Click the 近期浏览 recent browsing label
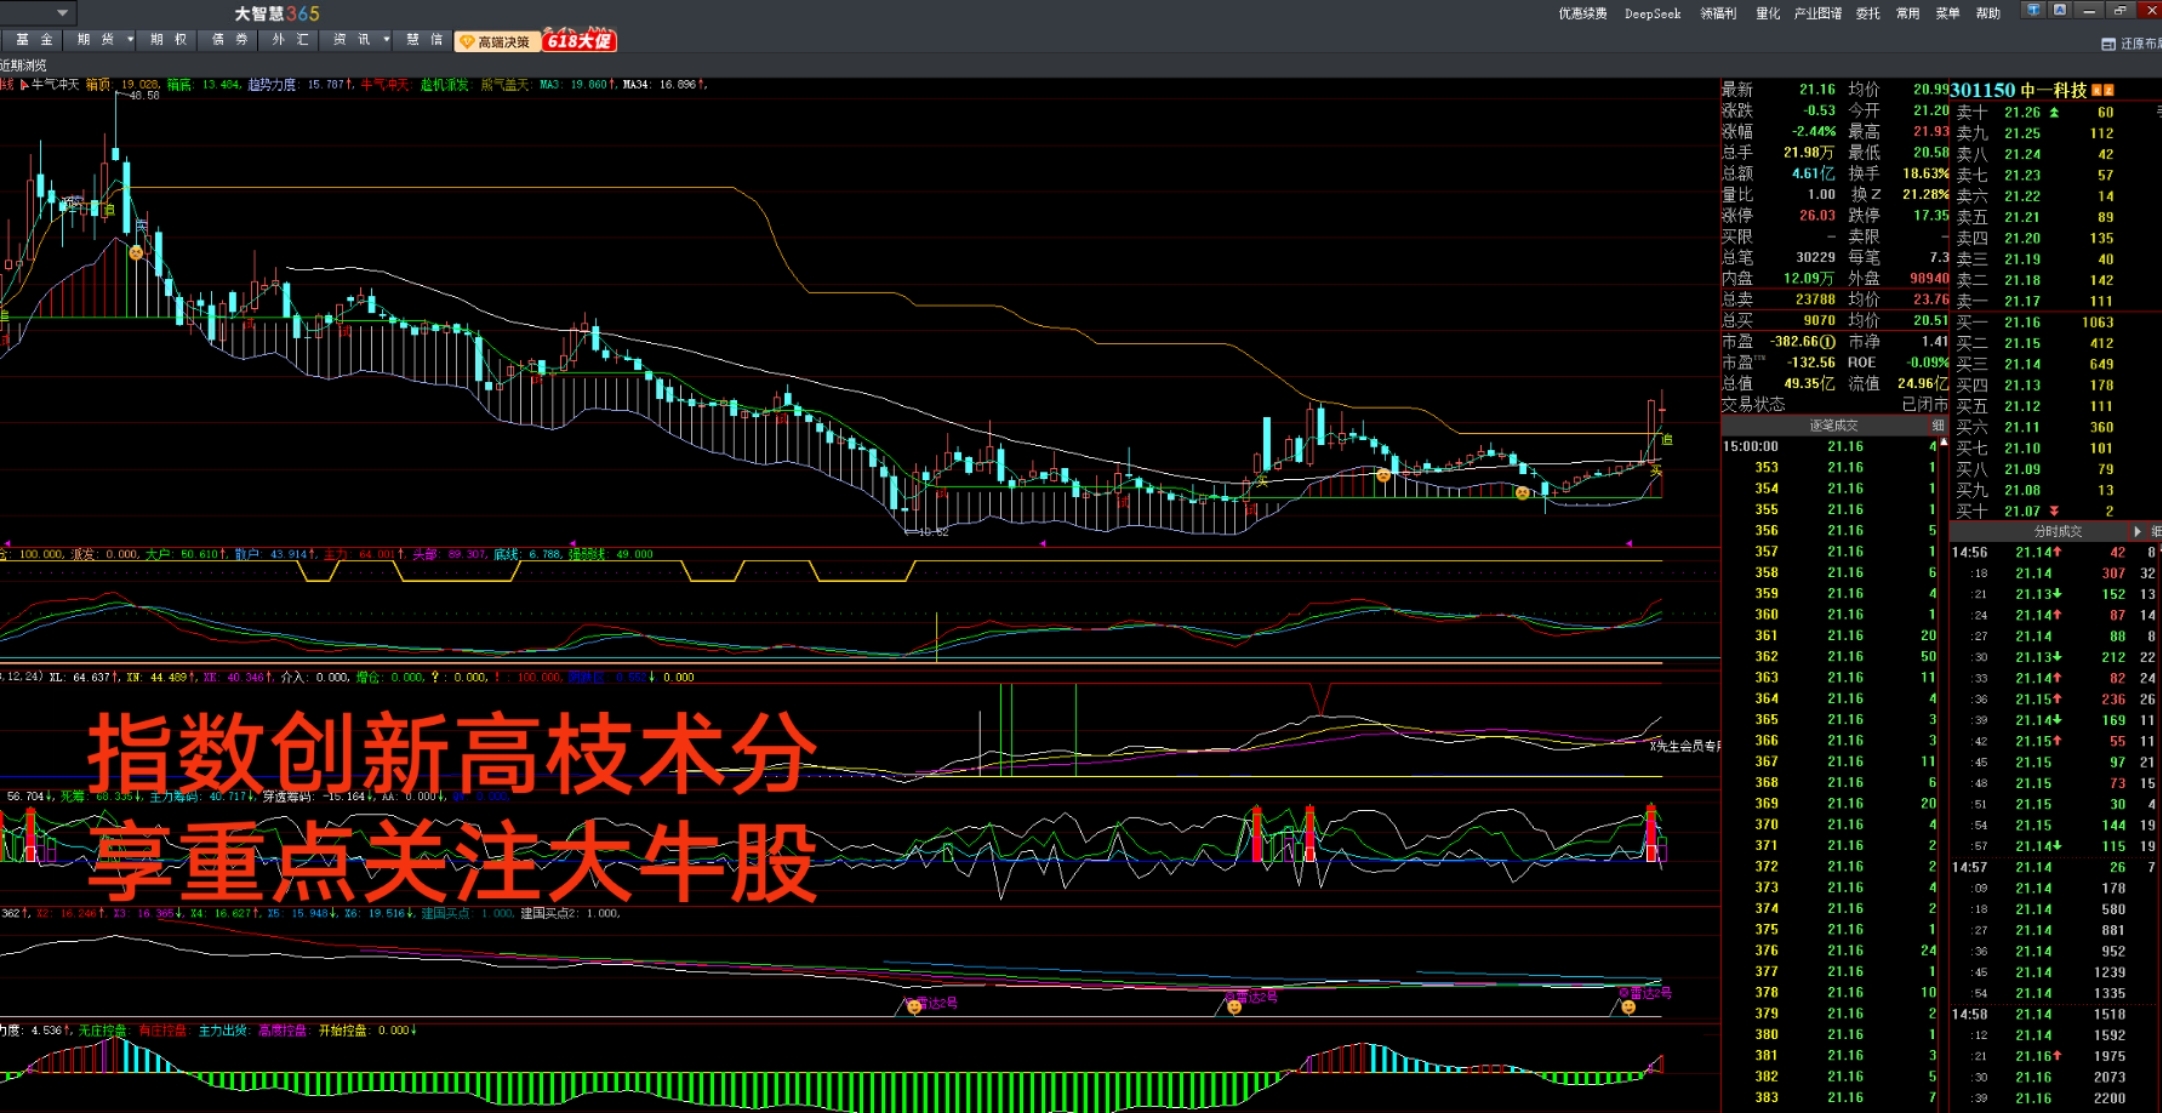Viewport: 2162px width, 1113px height. [x=24, y=65]
